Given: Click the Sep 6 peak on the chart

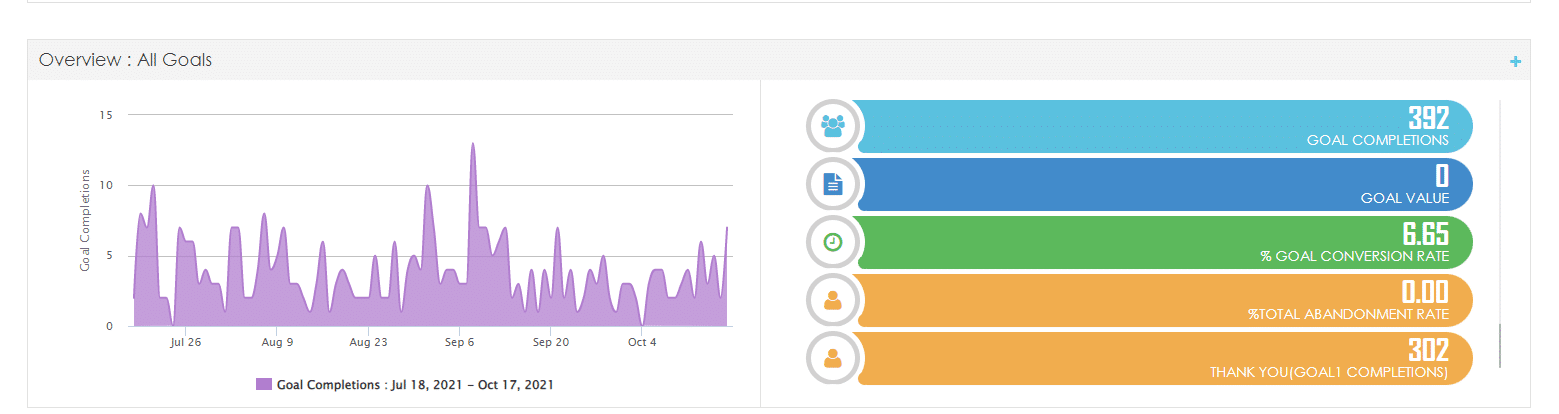Looking at the screenshot, I should coord(472,144).
